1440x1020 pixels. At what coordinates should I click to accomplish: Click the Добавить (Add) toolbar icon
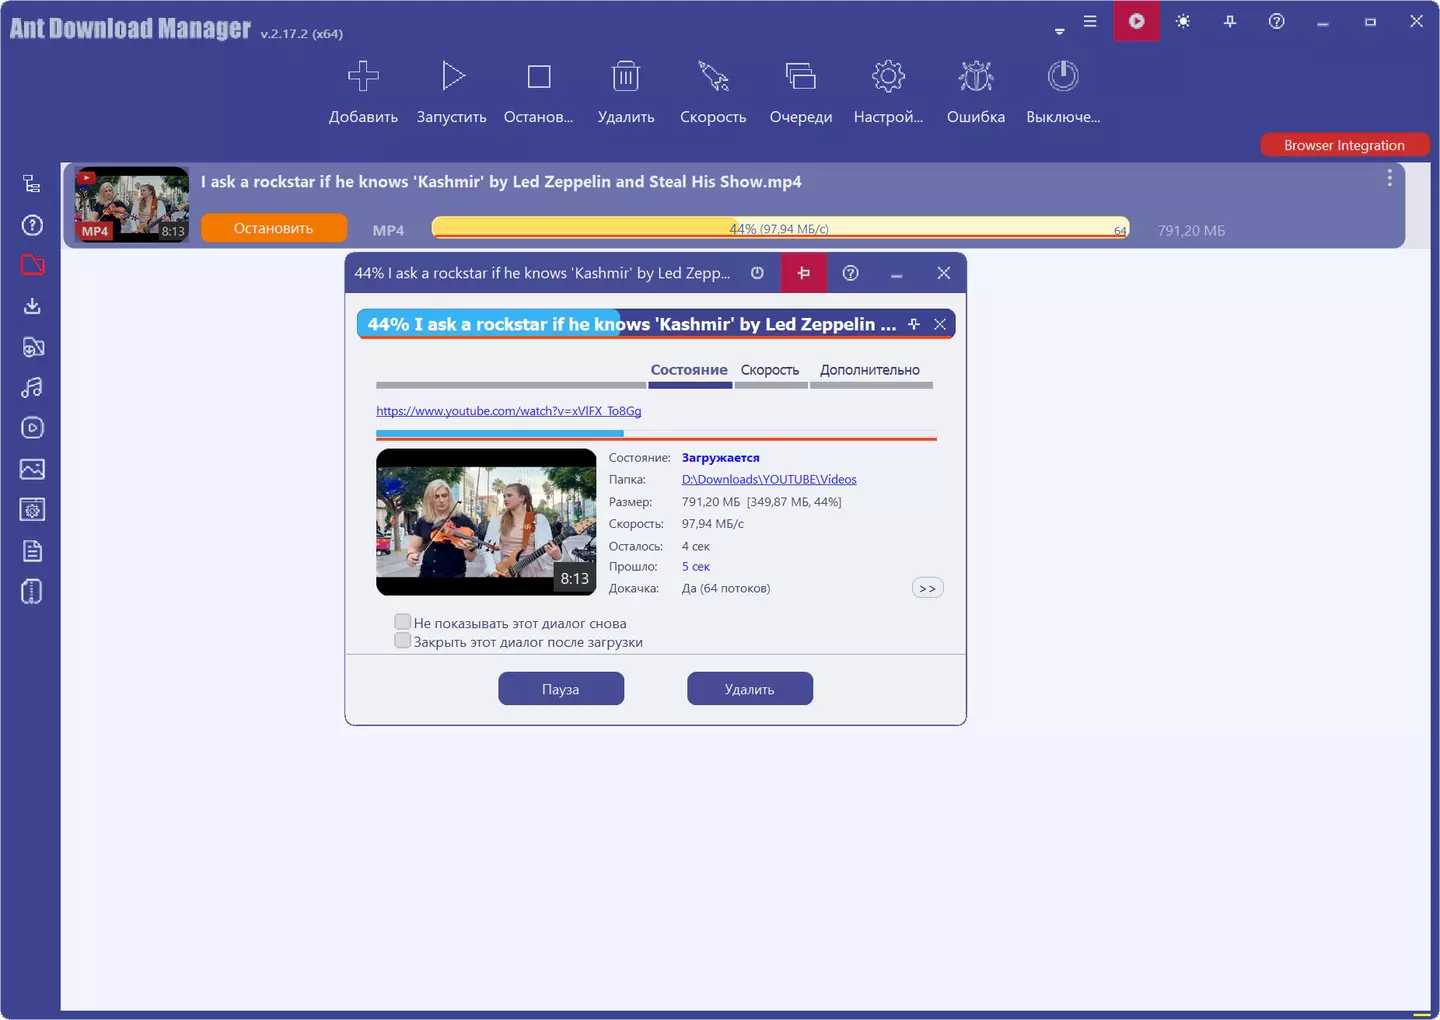pyautogui.click(x=363, y=77)
